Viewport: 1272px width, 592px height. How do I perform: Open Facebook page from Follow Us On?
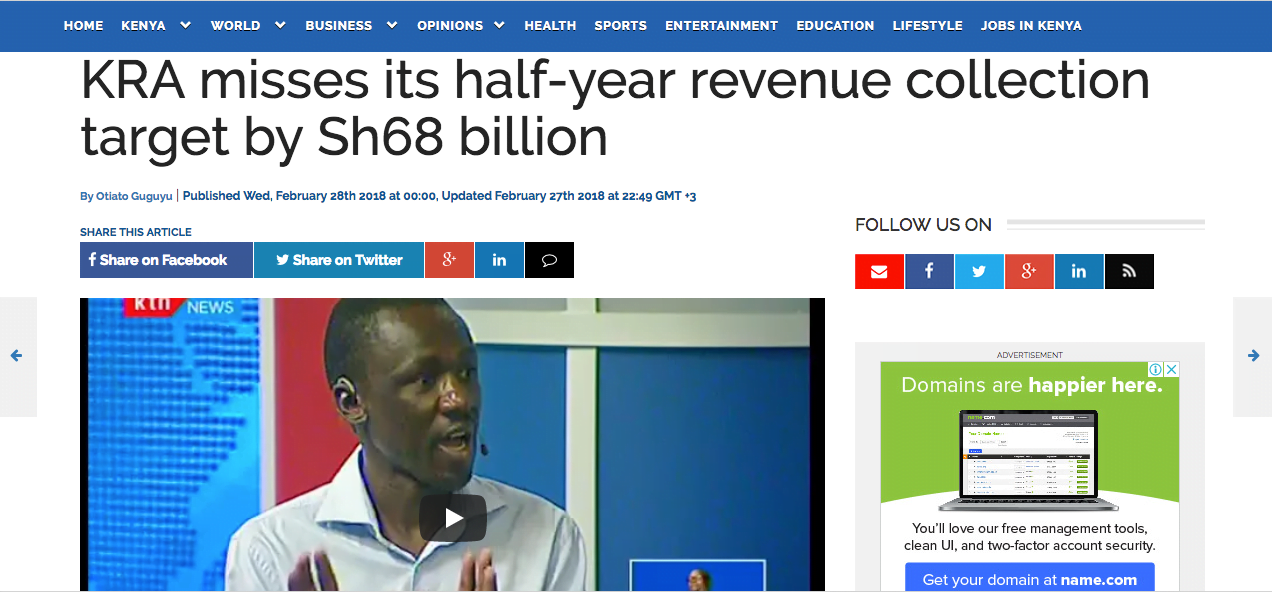point(929,271)
